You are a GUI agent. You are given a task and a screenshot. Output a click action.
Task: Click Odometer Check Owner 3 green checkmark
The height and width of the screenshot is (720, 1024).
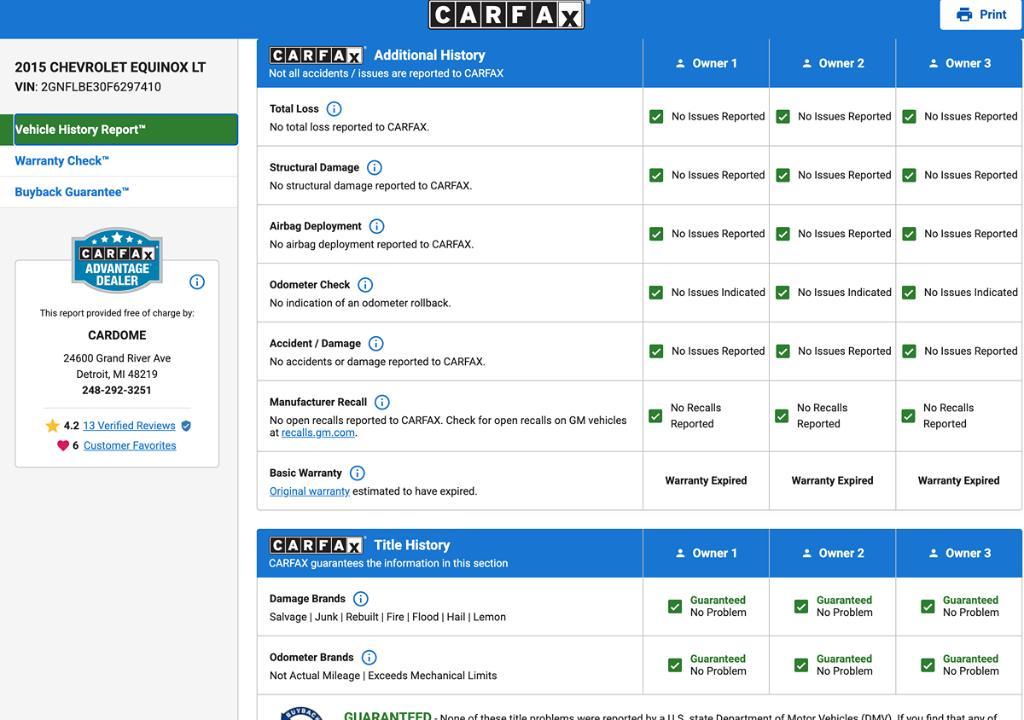tap(909, 293)
